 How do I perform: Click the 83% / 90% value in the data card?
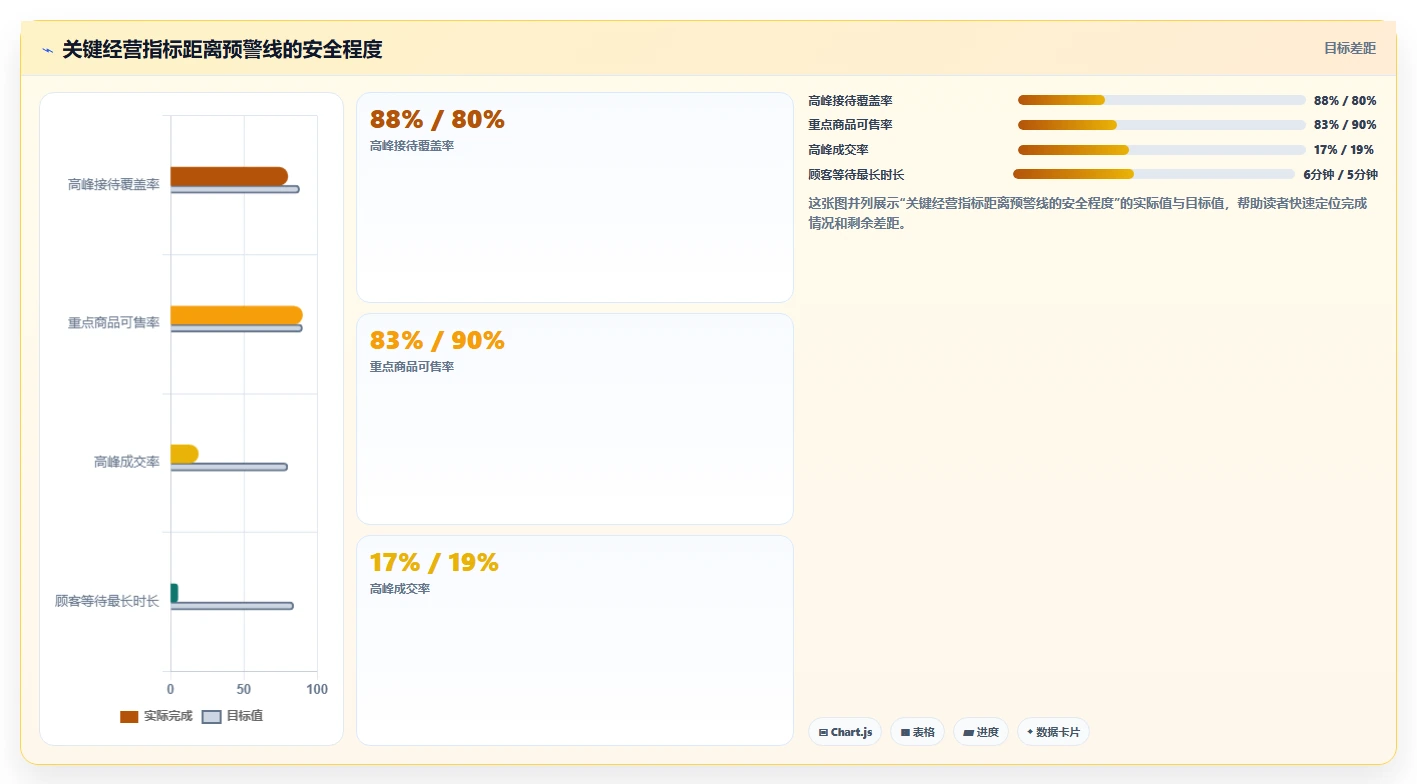click(x=437, y=341)
